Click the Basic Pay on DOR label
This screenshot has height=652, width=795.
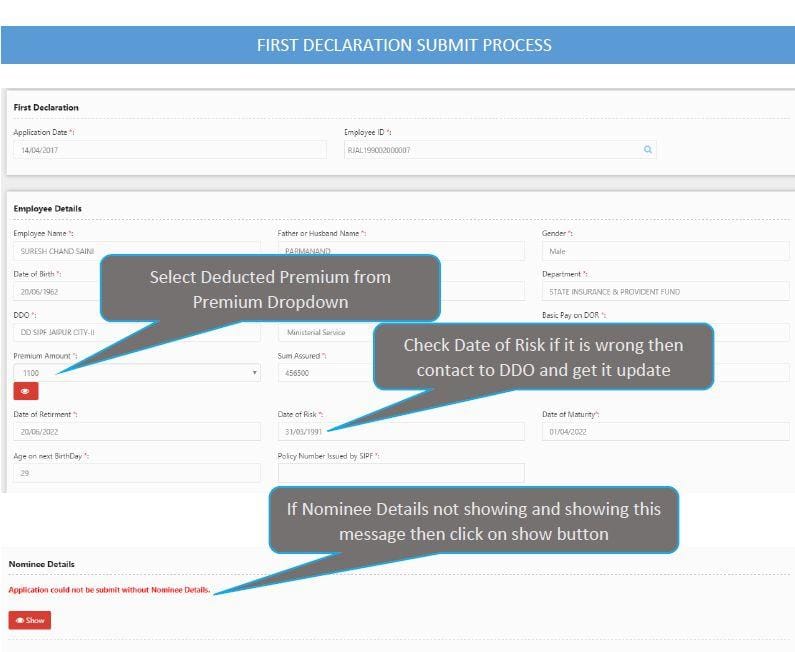pyautogui.click(x=574, y=315)
